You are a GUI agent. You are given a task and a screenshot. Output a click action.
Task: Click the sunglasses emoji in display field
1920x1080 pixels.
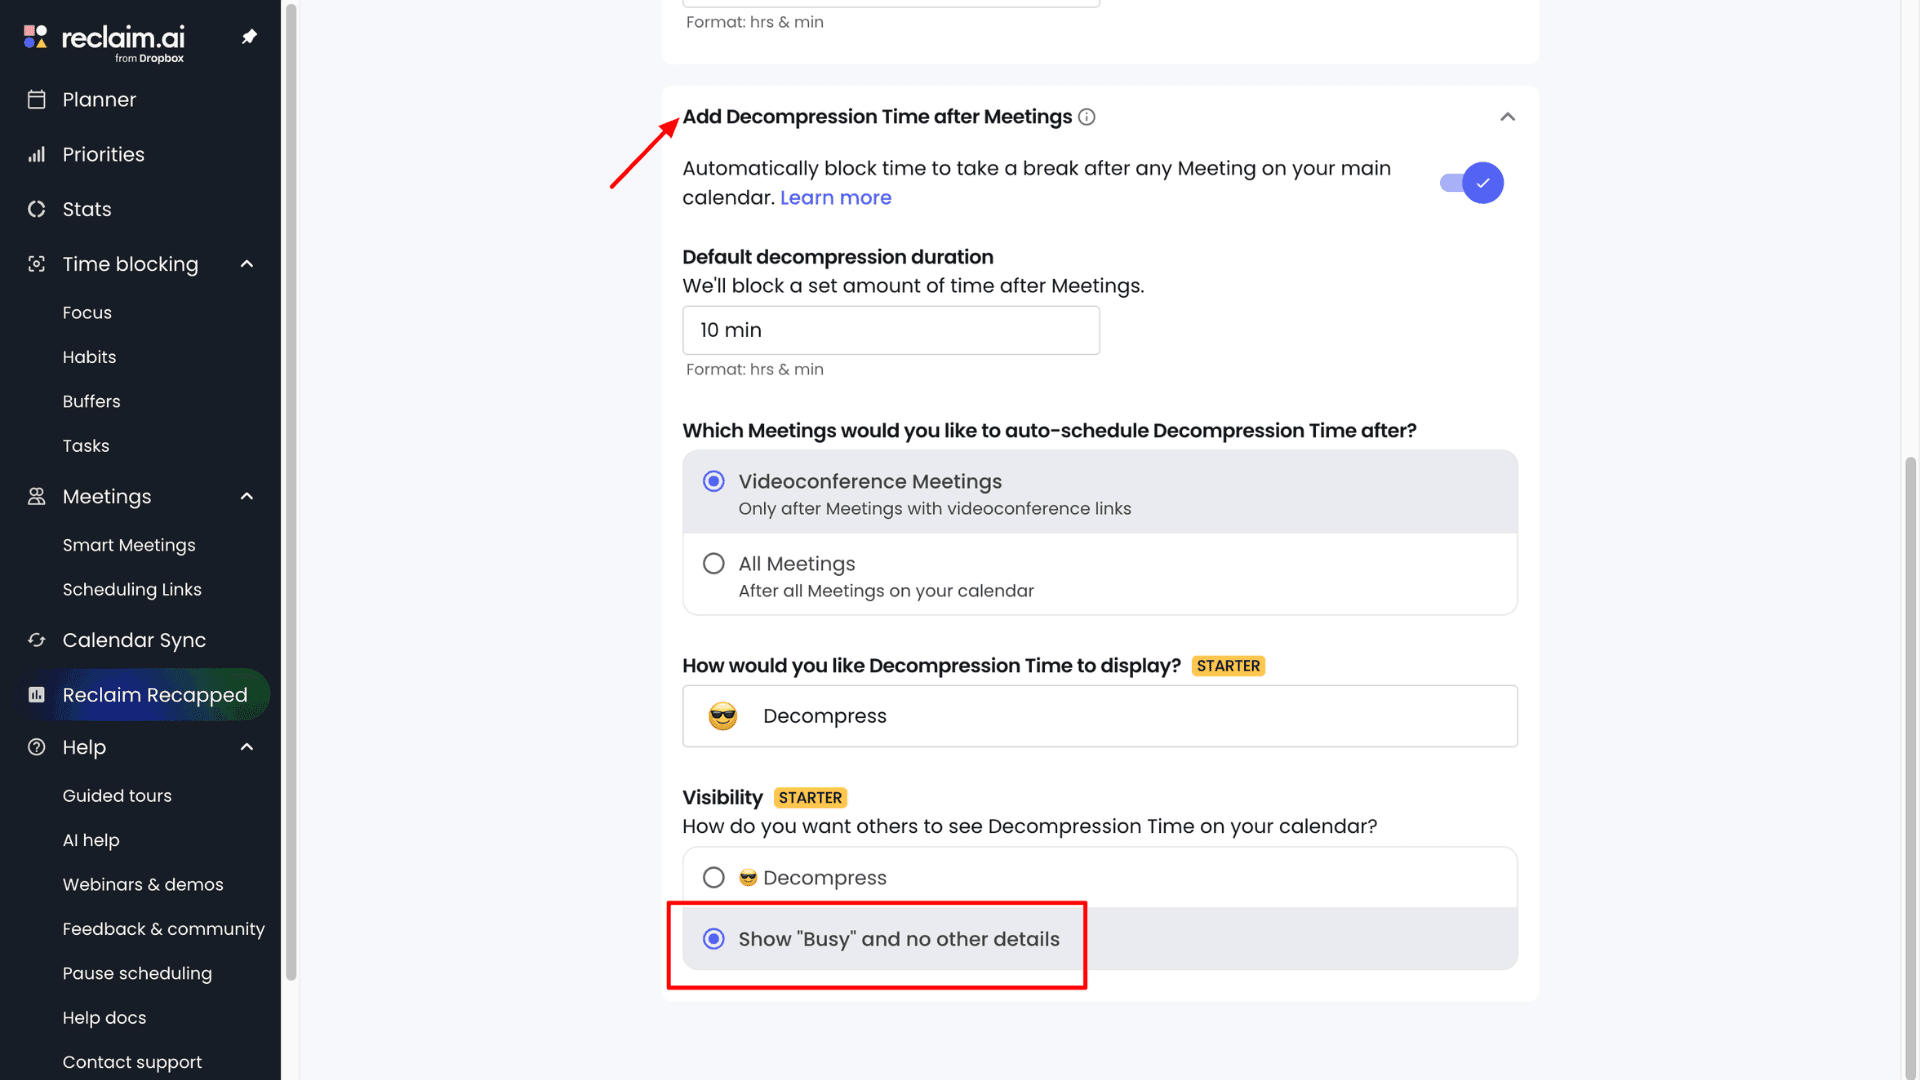point(723,716)
